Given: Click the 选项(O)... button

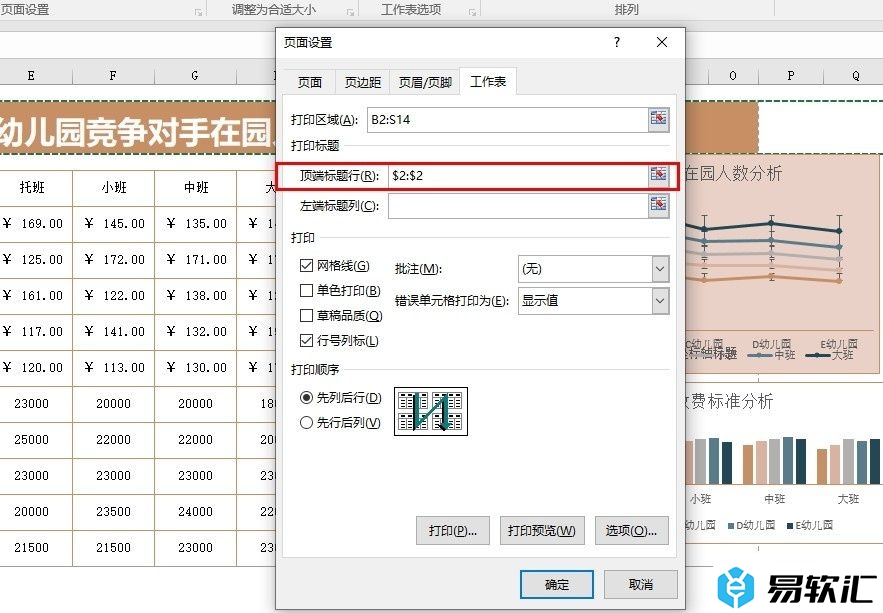Looking at the screenshot, I should 631,530.
